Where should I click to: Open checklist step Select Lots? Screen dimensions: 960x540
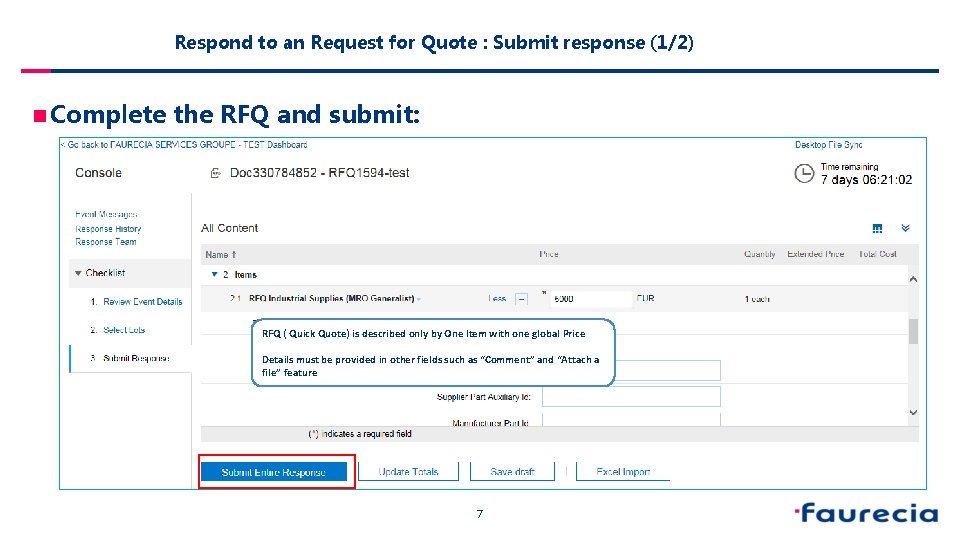pyautogui.click(x=124, y=330)
